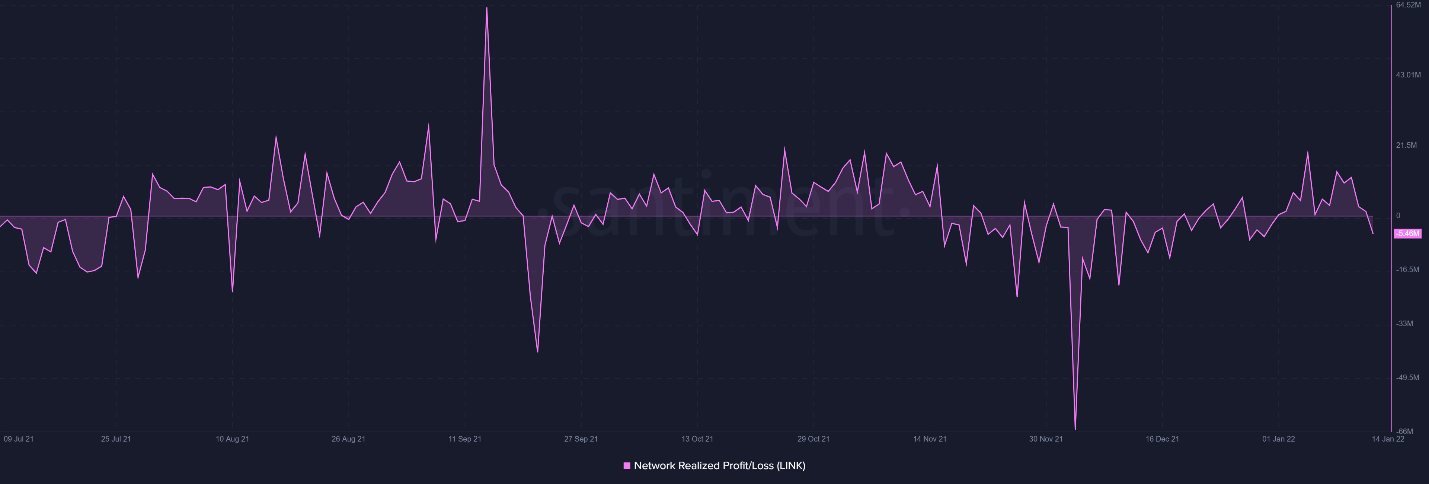Click the '09 Jul 21' date label
Screen dimensions: 1429x484
click(x=20, y=439)
